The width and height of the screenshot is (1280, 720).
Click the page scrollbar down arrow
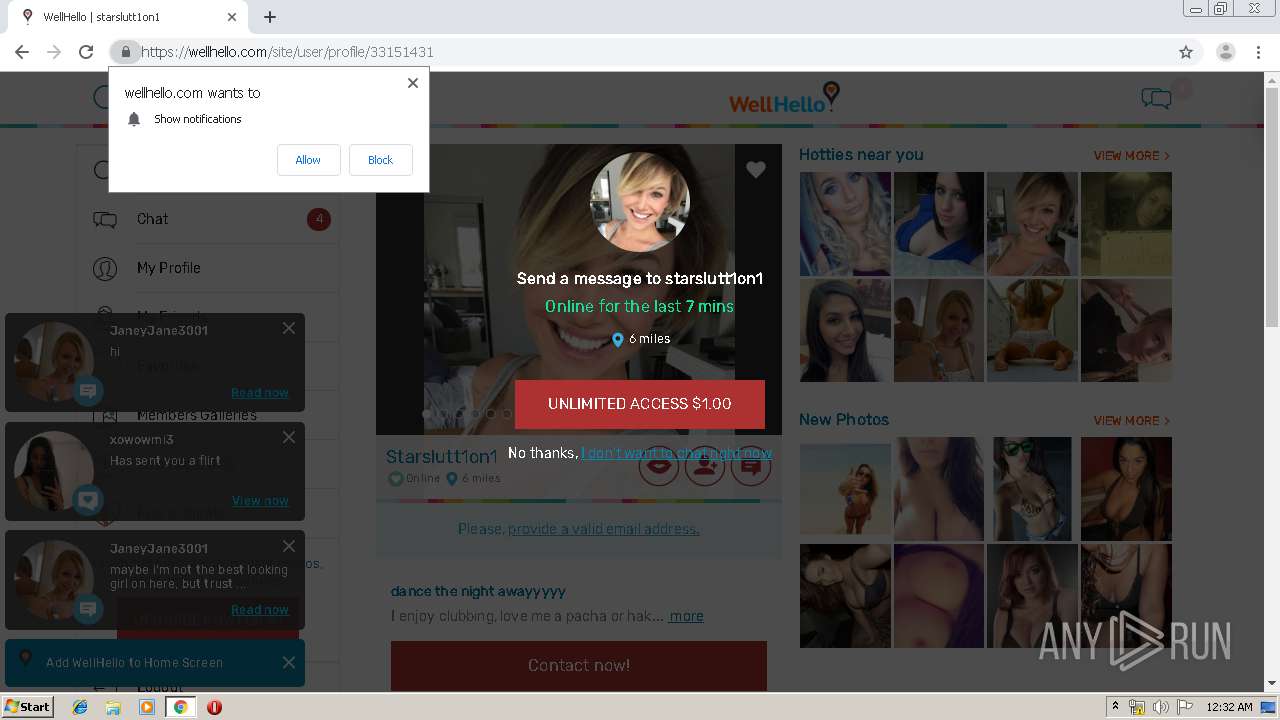tap(1272, 684)
